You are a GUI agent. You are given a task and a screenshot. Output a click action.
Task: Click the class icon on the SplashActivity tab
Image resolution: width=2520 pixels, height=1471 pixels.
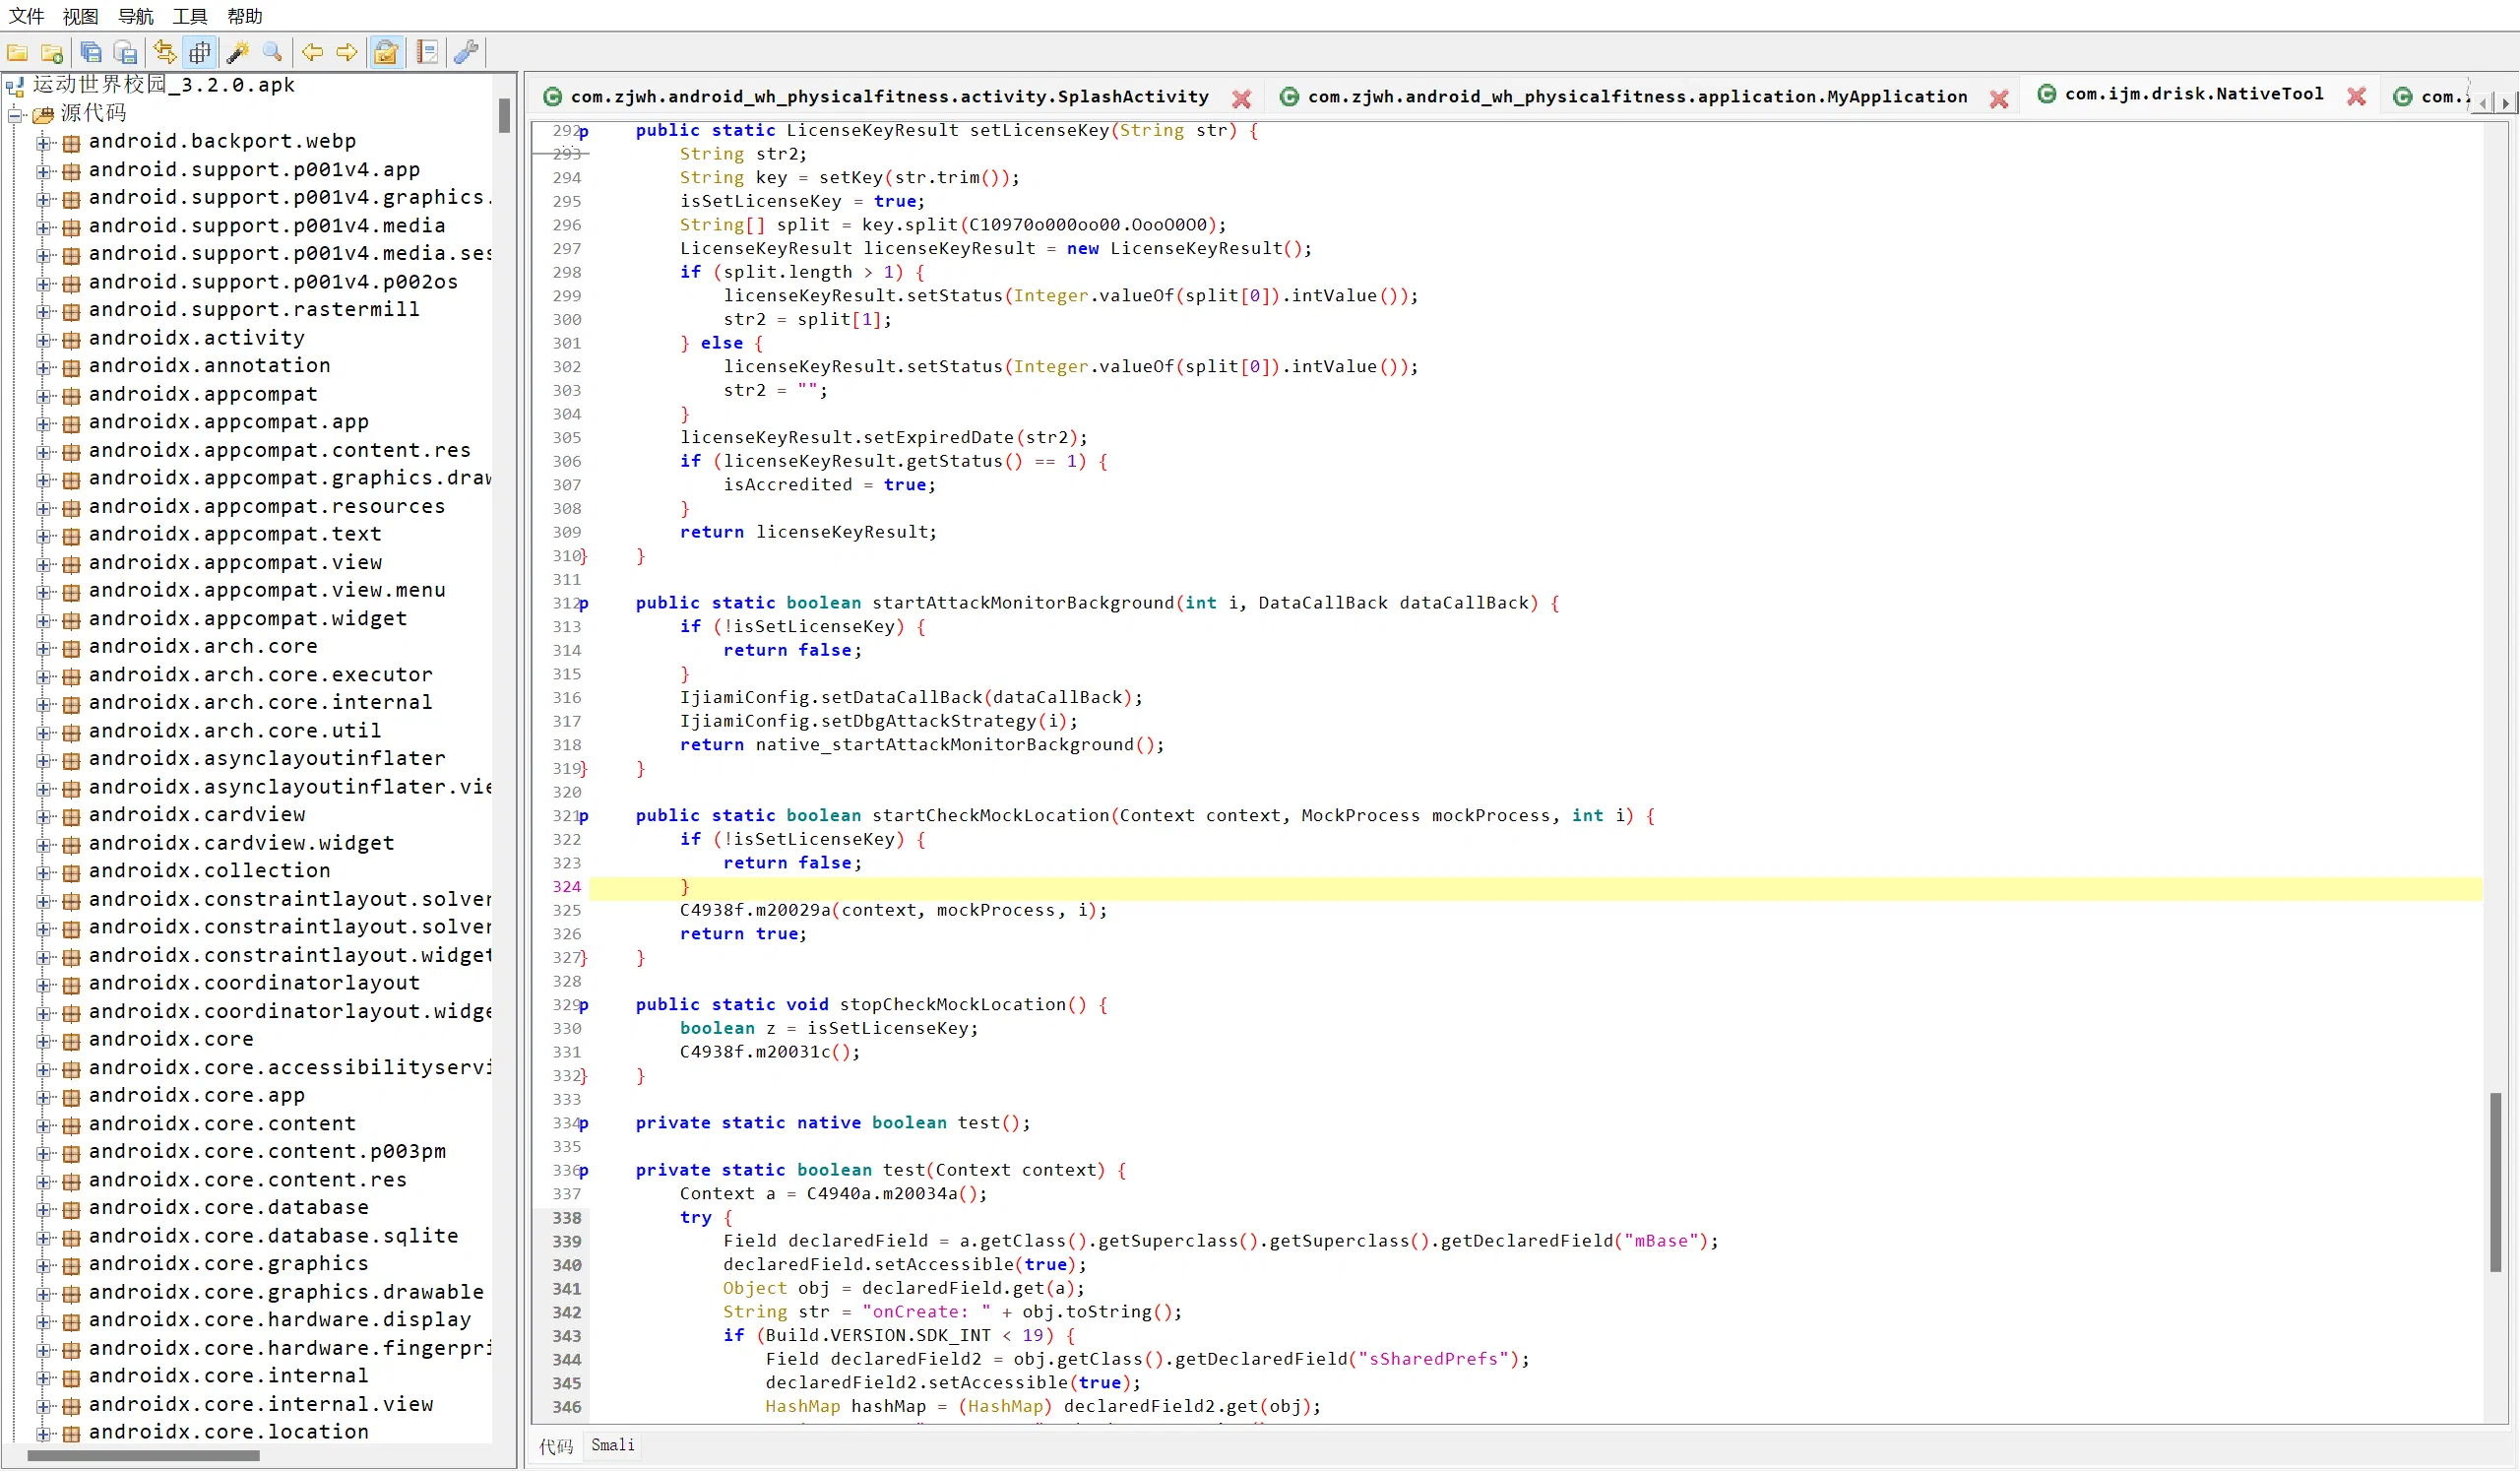point(552,97)
